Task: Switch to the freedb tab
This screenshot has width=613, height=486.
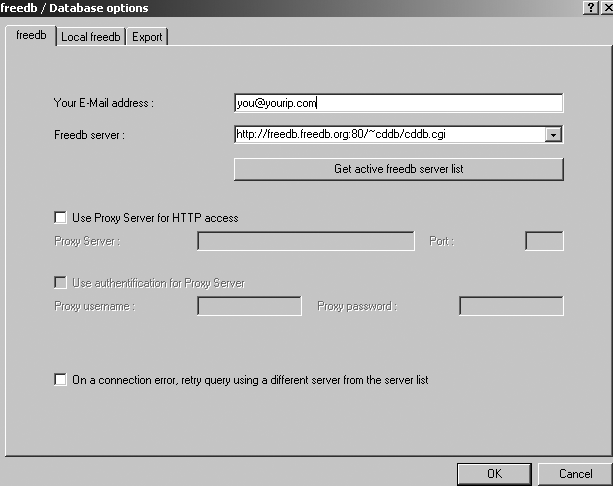Action: (x=31, y=36)
